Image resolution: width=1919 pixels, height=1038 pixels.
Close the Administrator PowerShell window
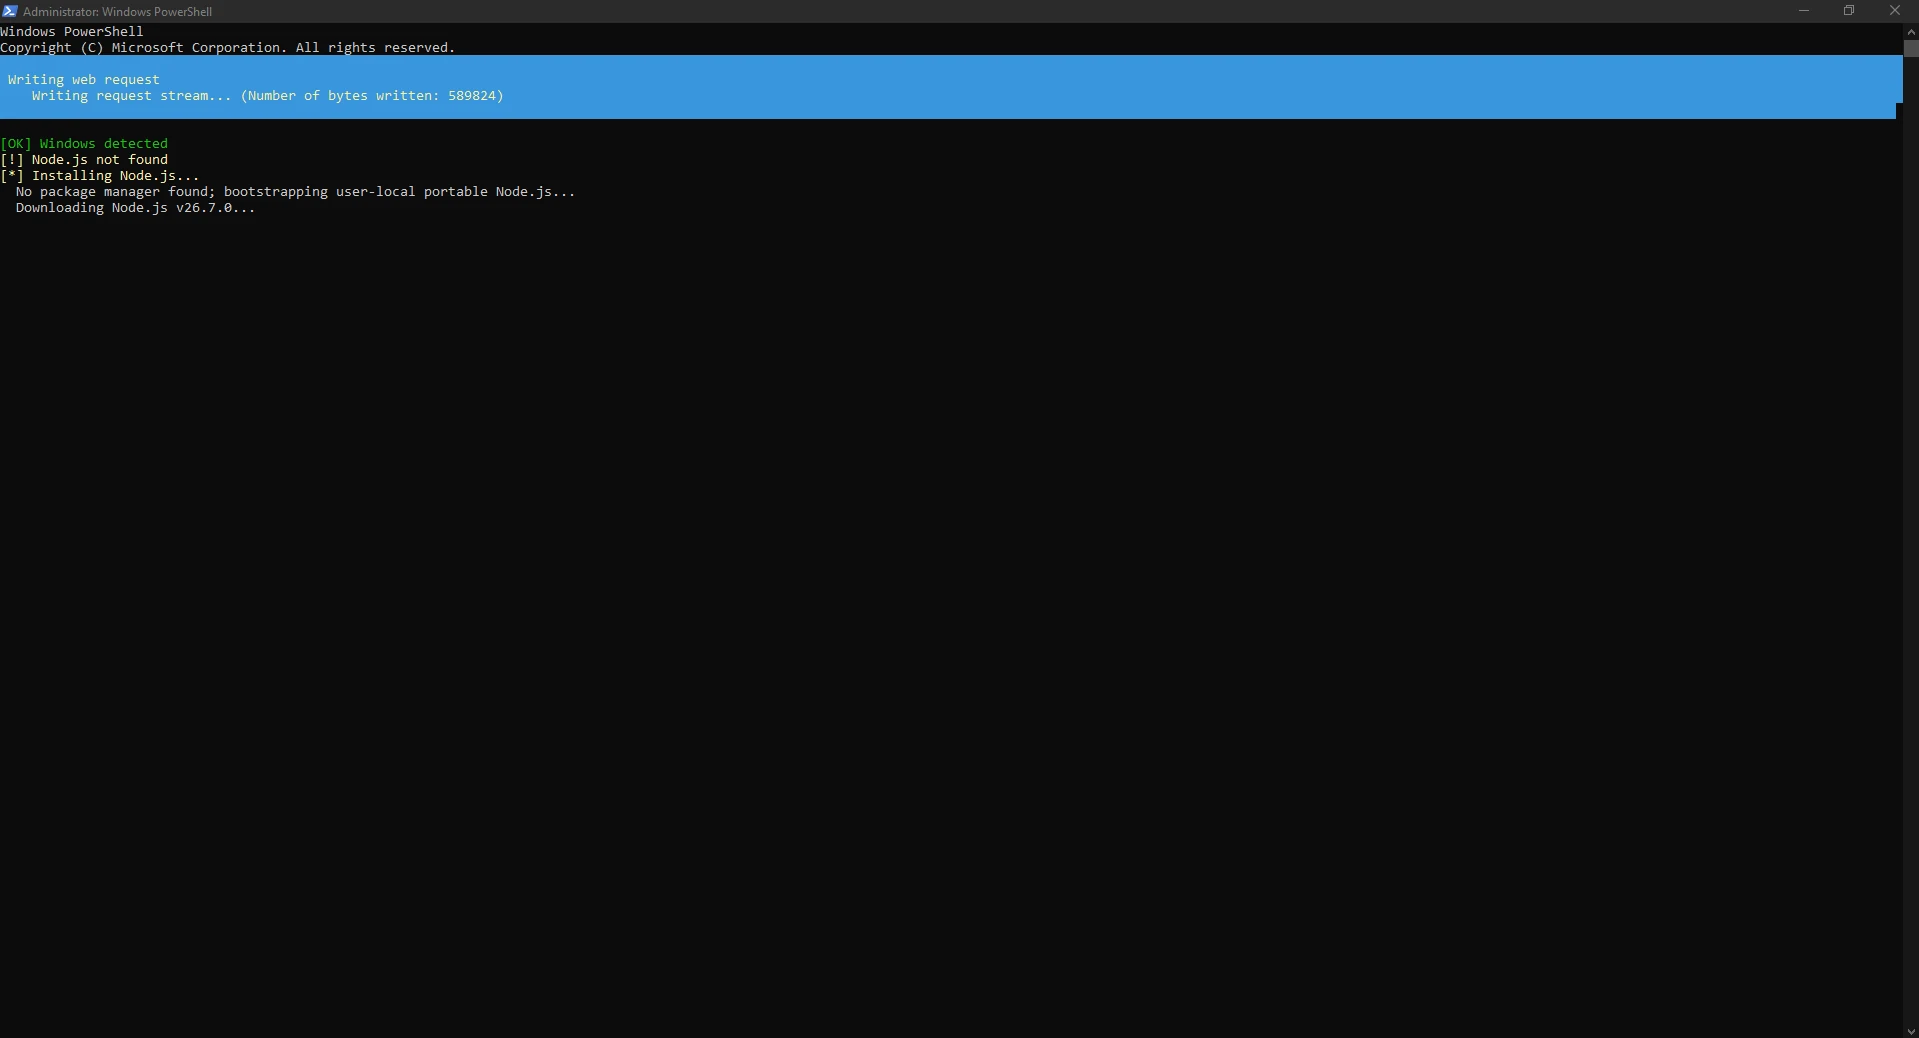pos(1894,11)
